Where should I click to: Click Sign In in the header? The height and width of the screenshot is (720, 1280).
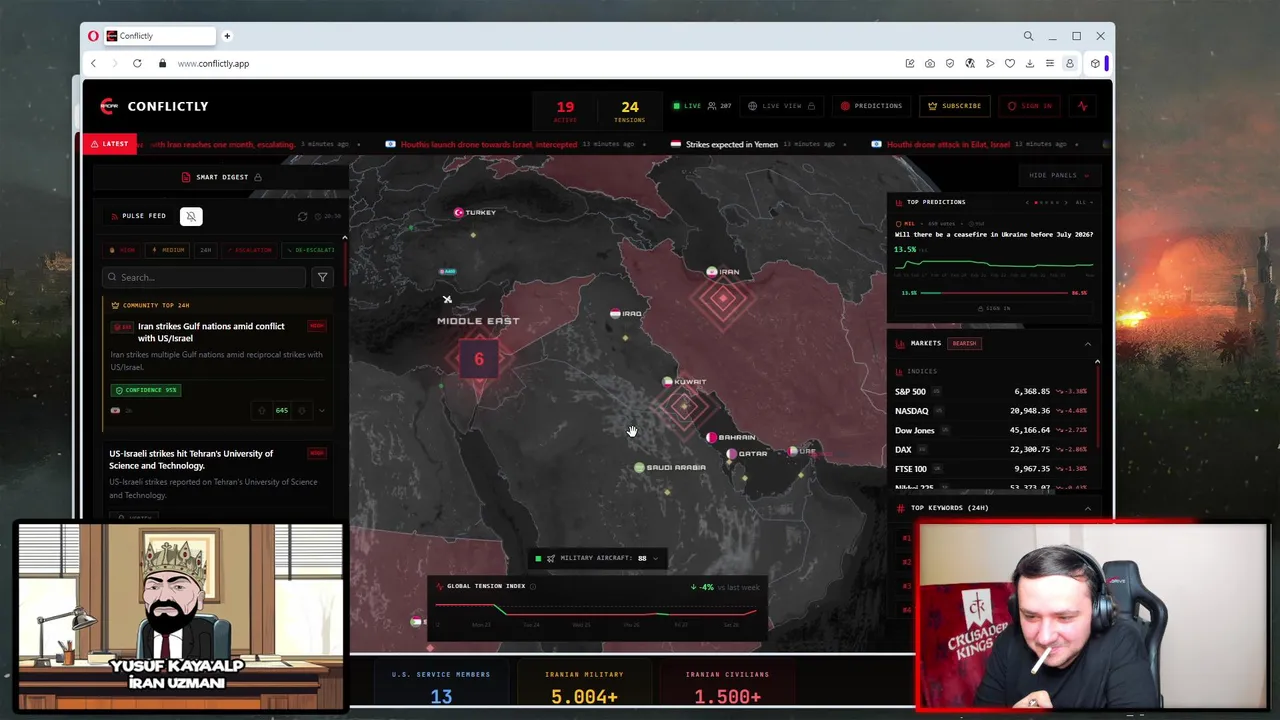pyautogui.click(x=1030, y=106)
